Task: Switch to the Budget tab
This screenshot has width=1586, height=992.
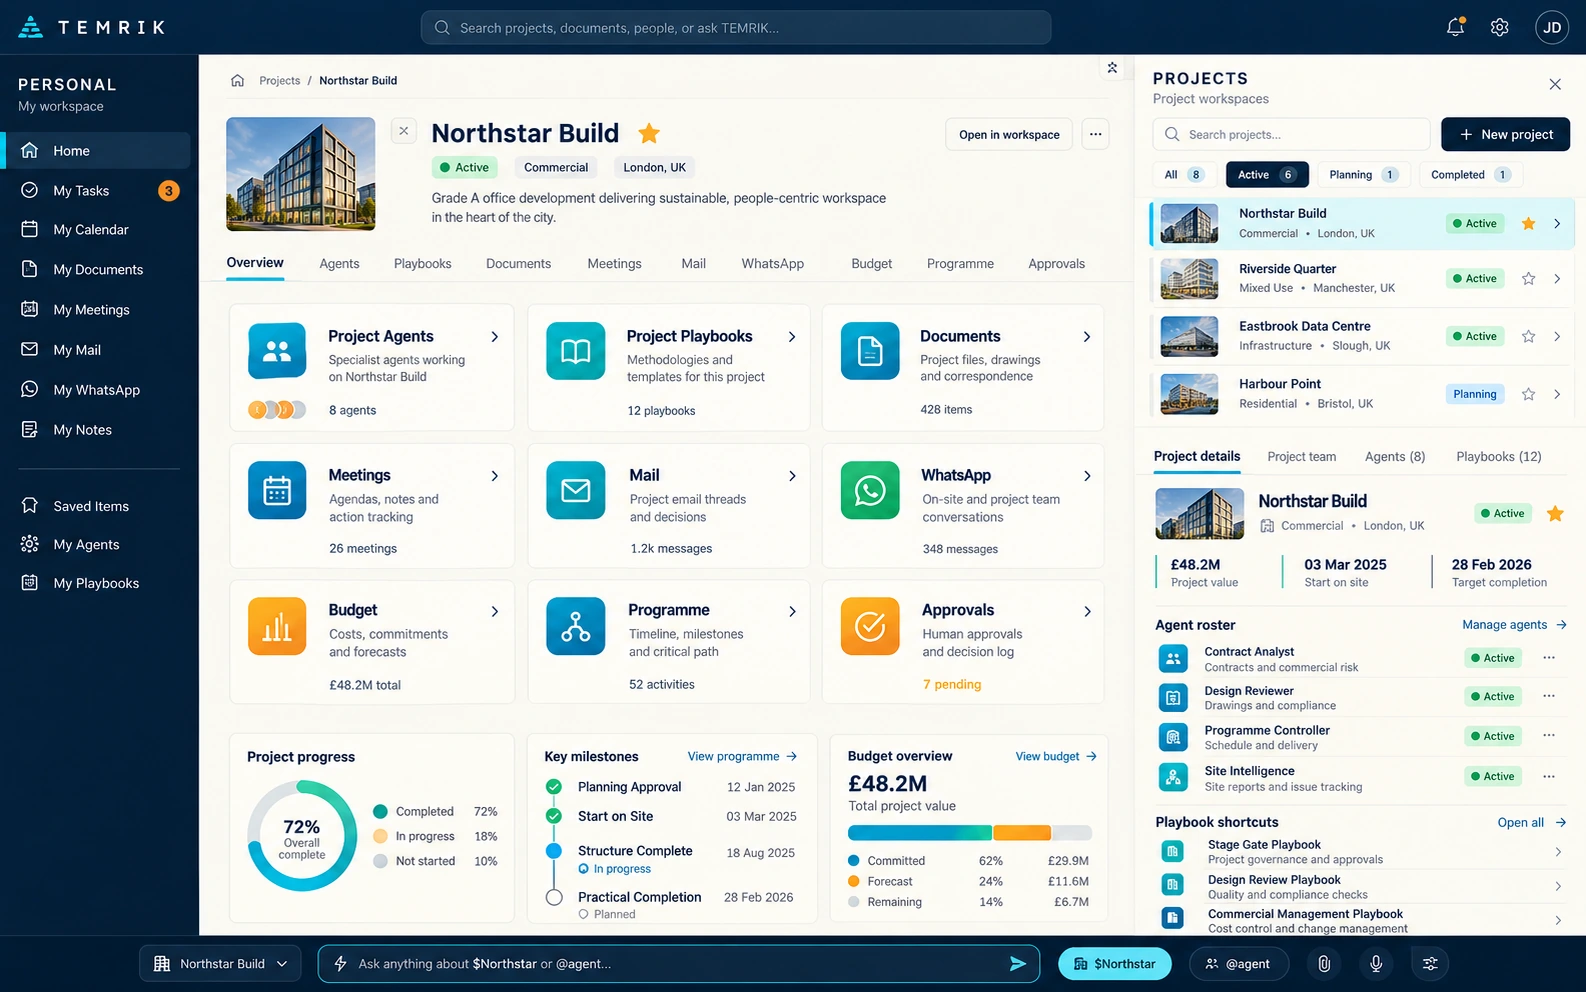Action: pos(872,264)
